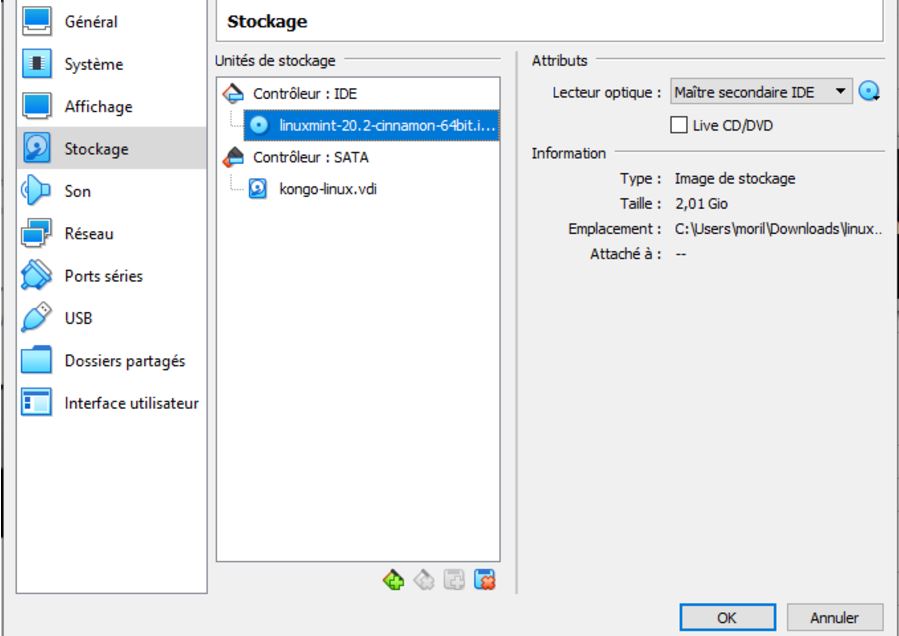Image resolution: width=899 pixels, height=636 pixels.
Task: Click the IDE controller icon
Action: [233, 94]
